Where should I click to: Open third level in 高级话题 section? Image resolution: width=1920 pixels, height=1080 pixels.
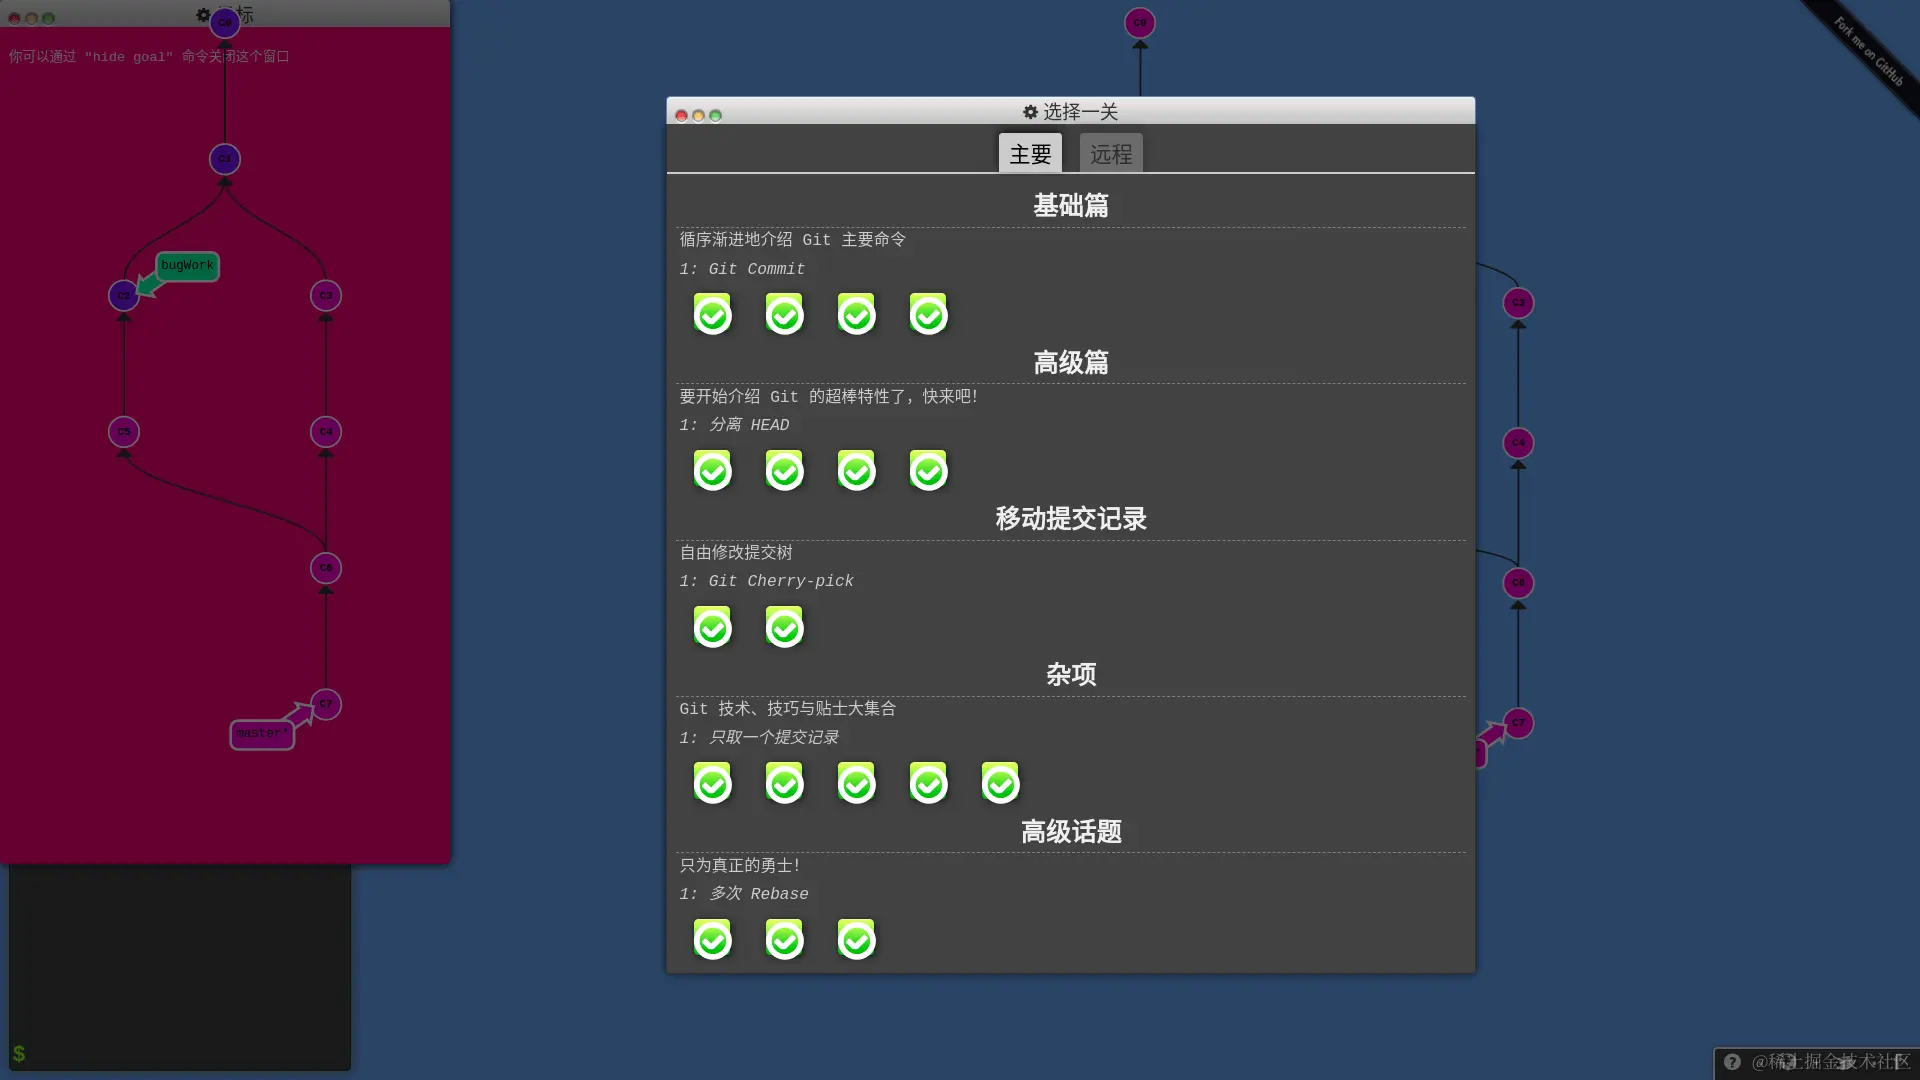(856, 940)
